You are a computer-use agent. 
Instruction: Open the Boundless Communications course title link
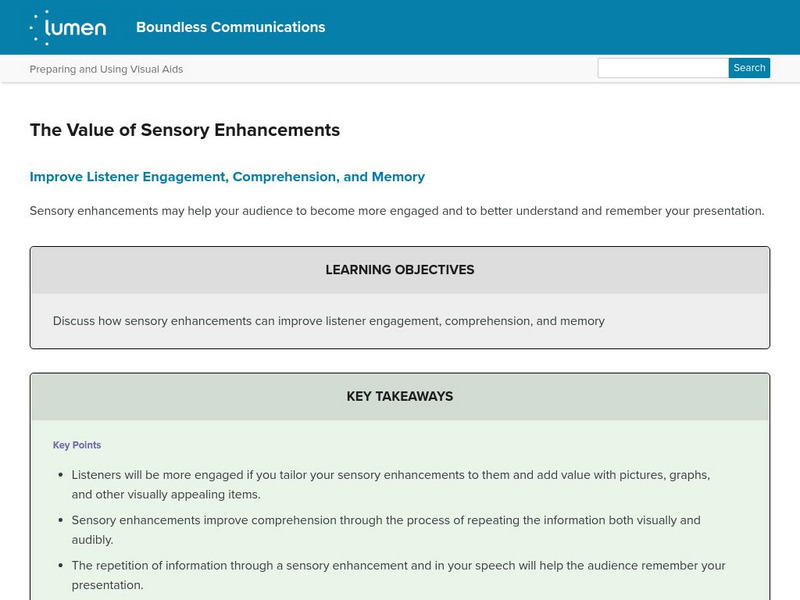[x=230, y=27]
